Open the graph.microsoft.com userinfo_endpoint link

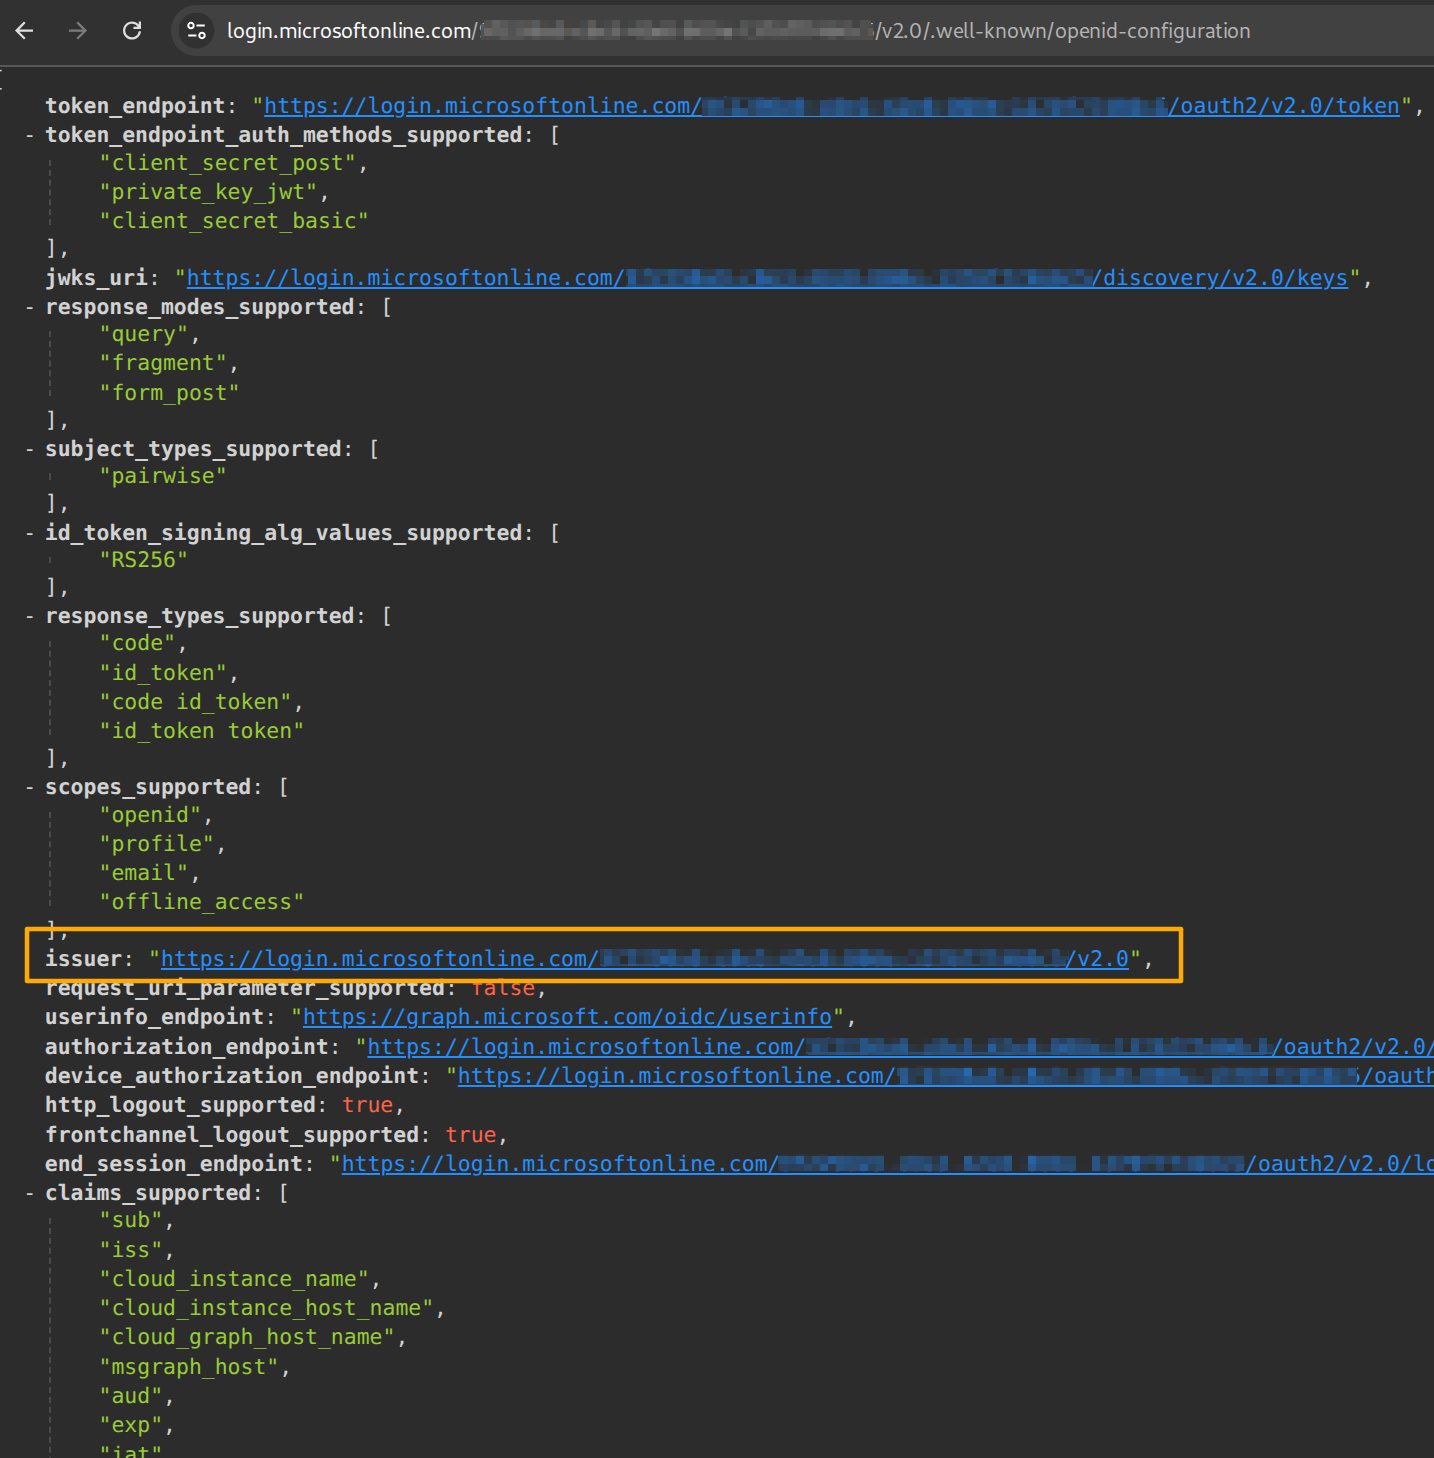pyautogui.click(x=567, y=1016)
